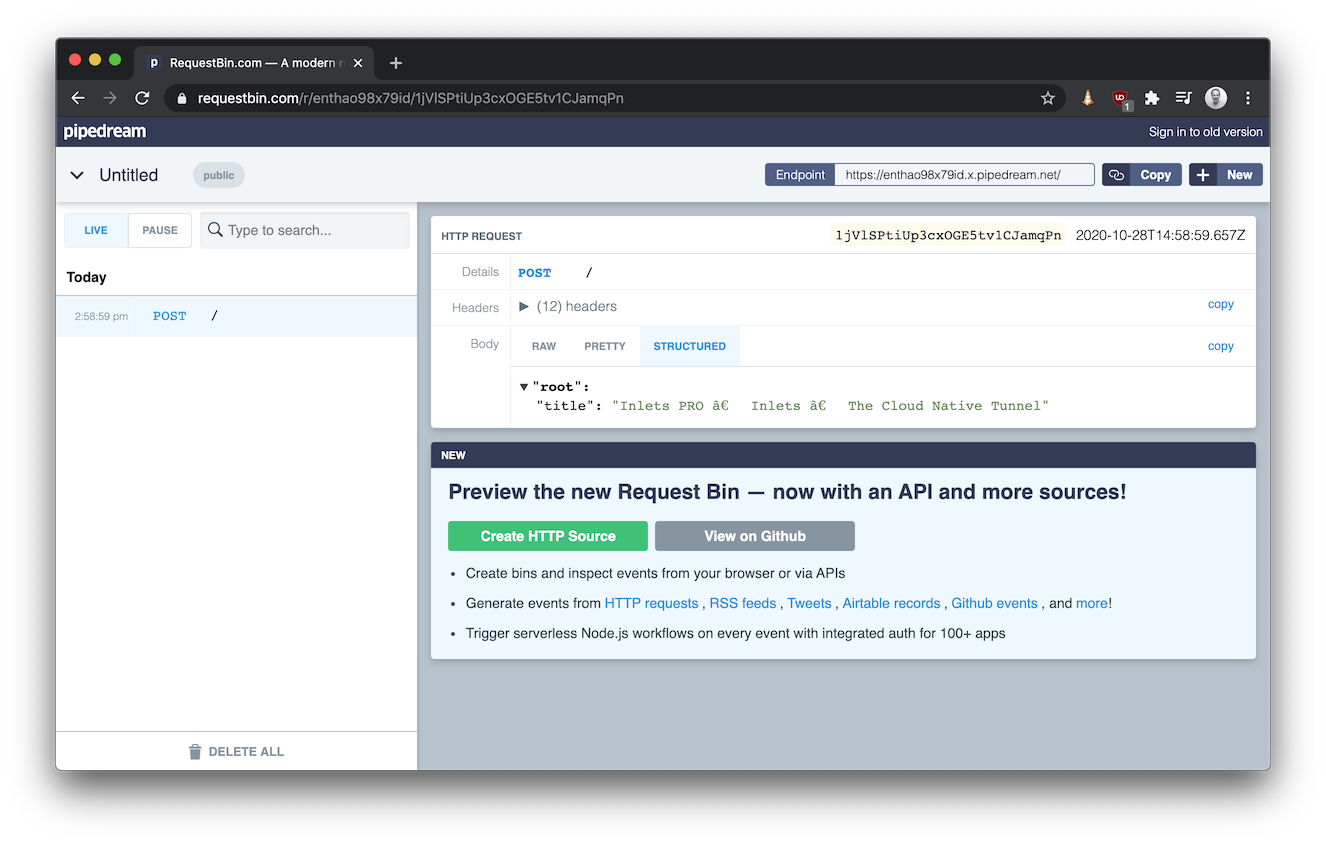Image resolution: width=1326 pixels, height=844 pixels.
Task: Copy the body using copy link
Action: point(1221,346)
